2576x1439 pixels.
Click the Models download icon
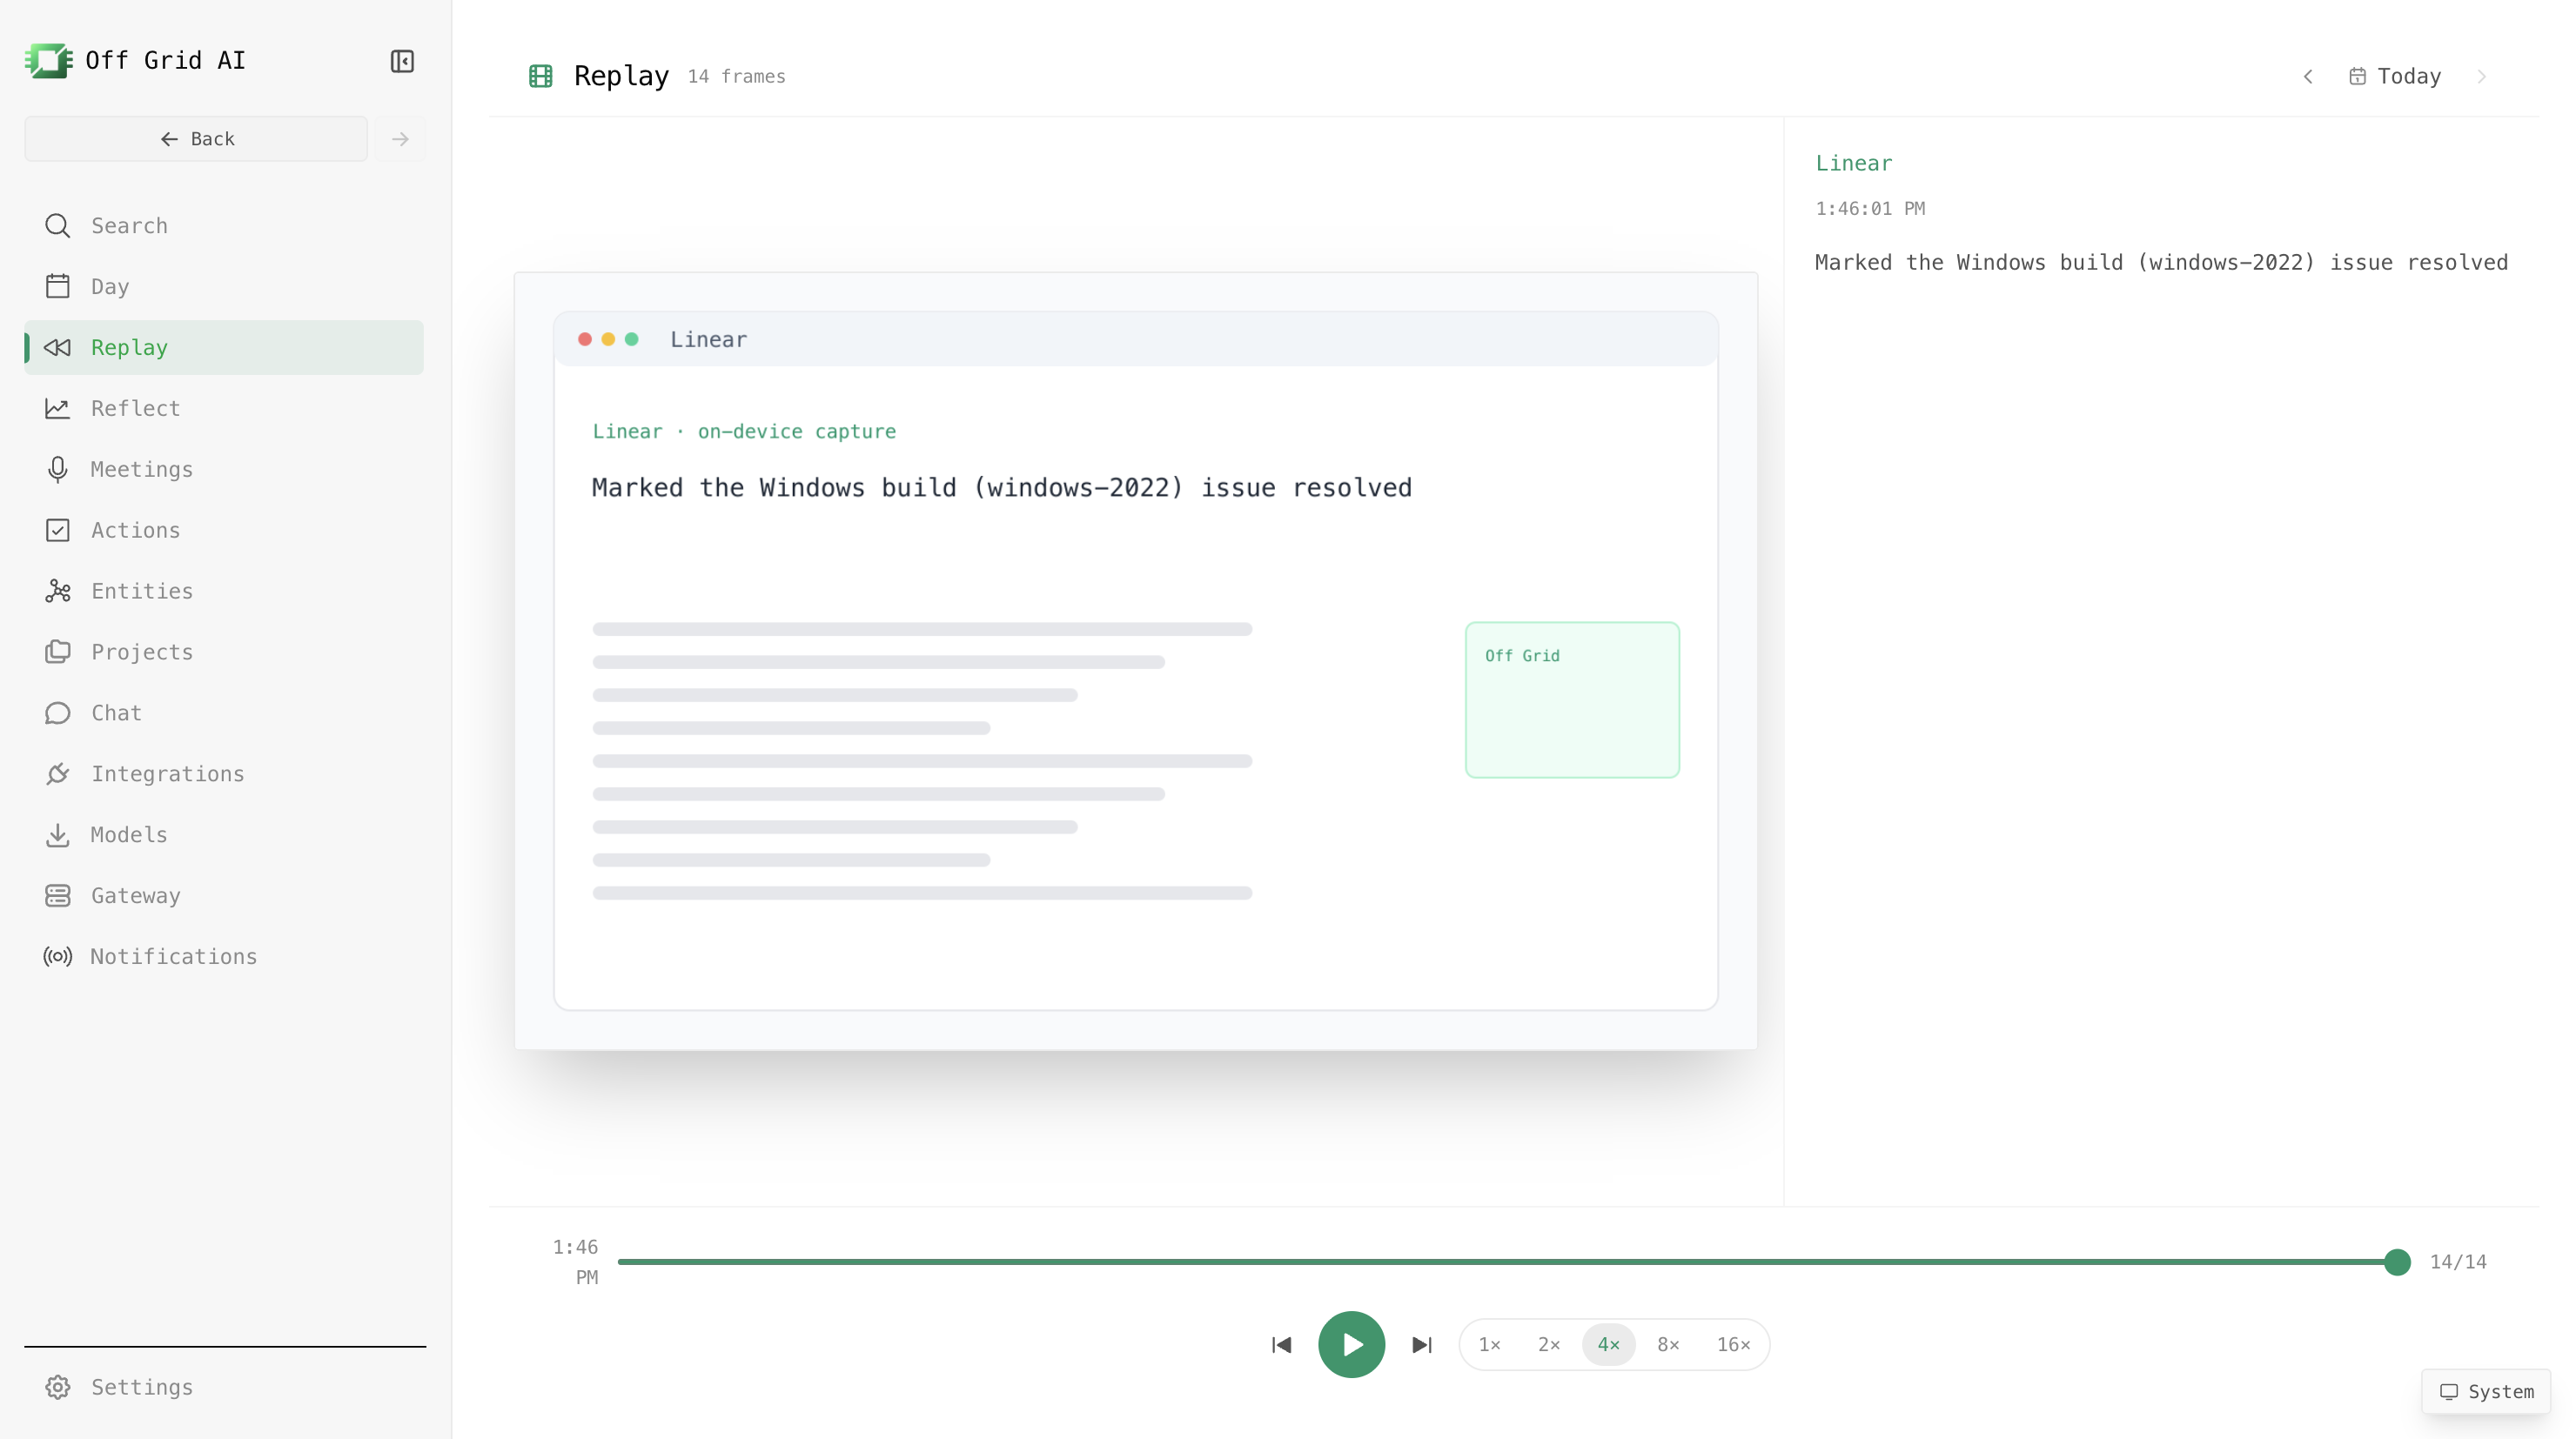coord(58,836)
